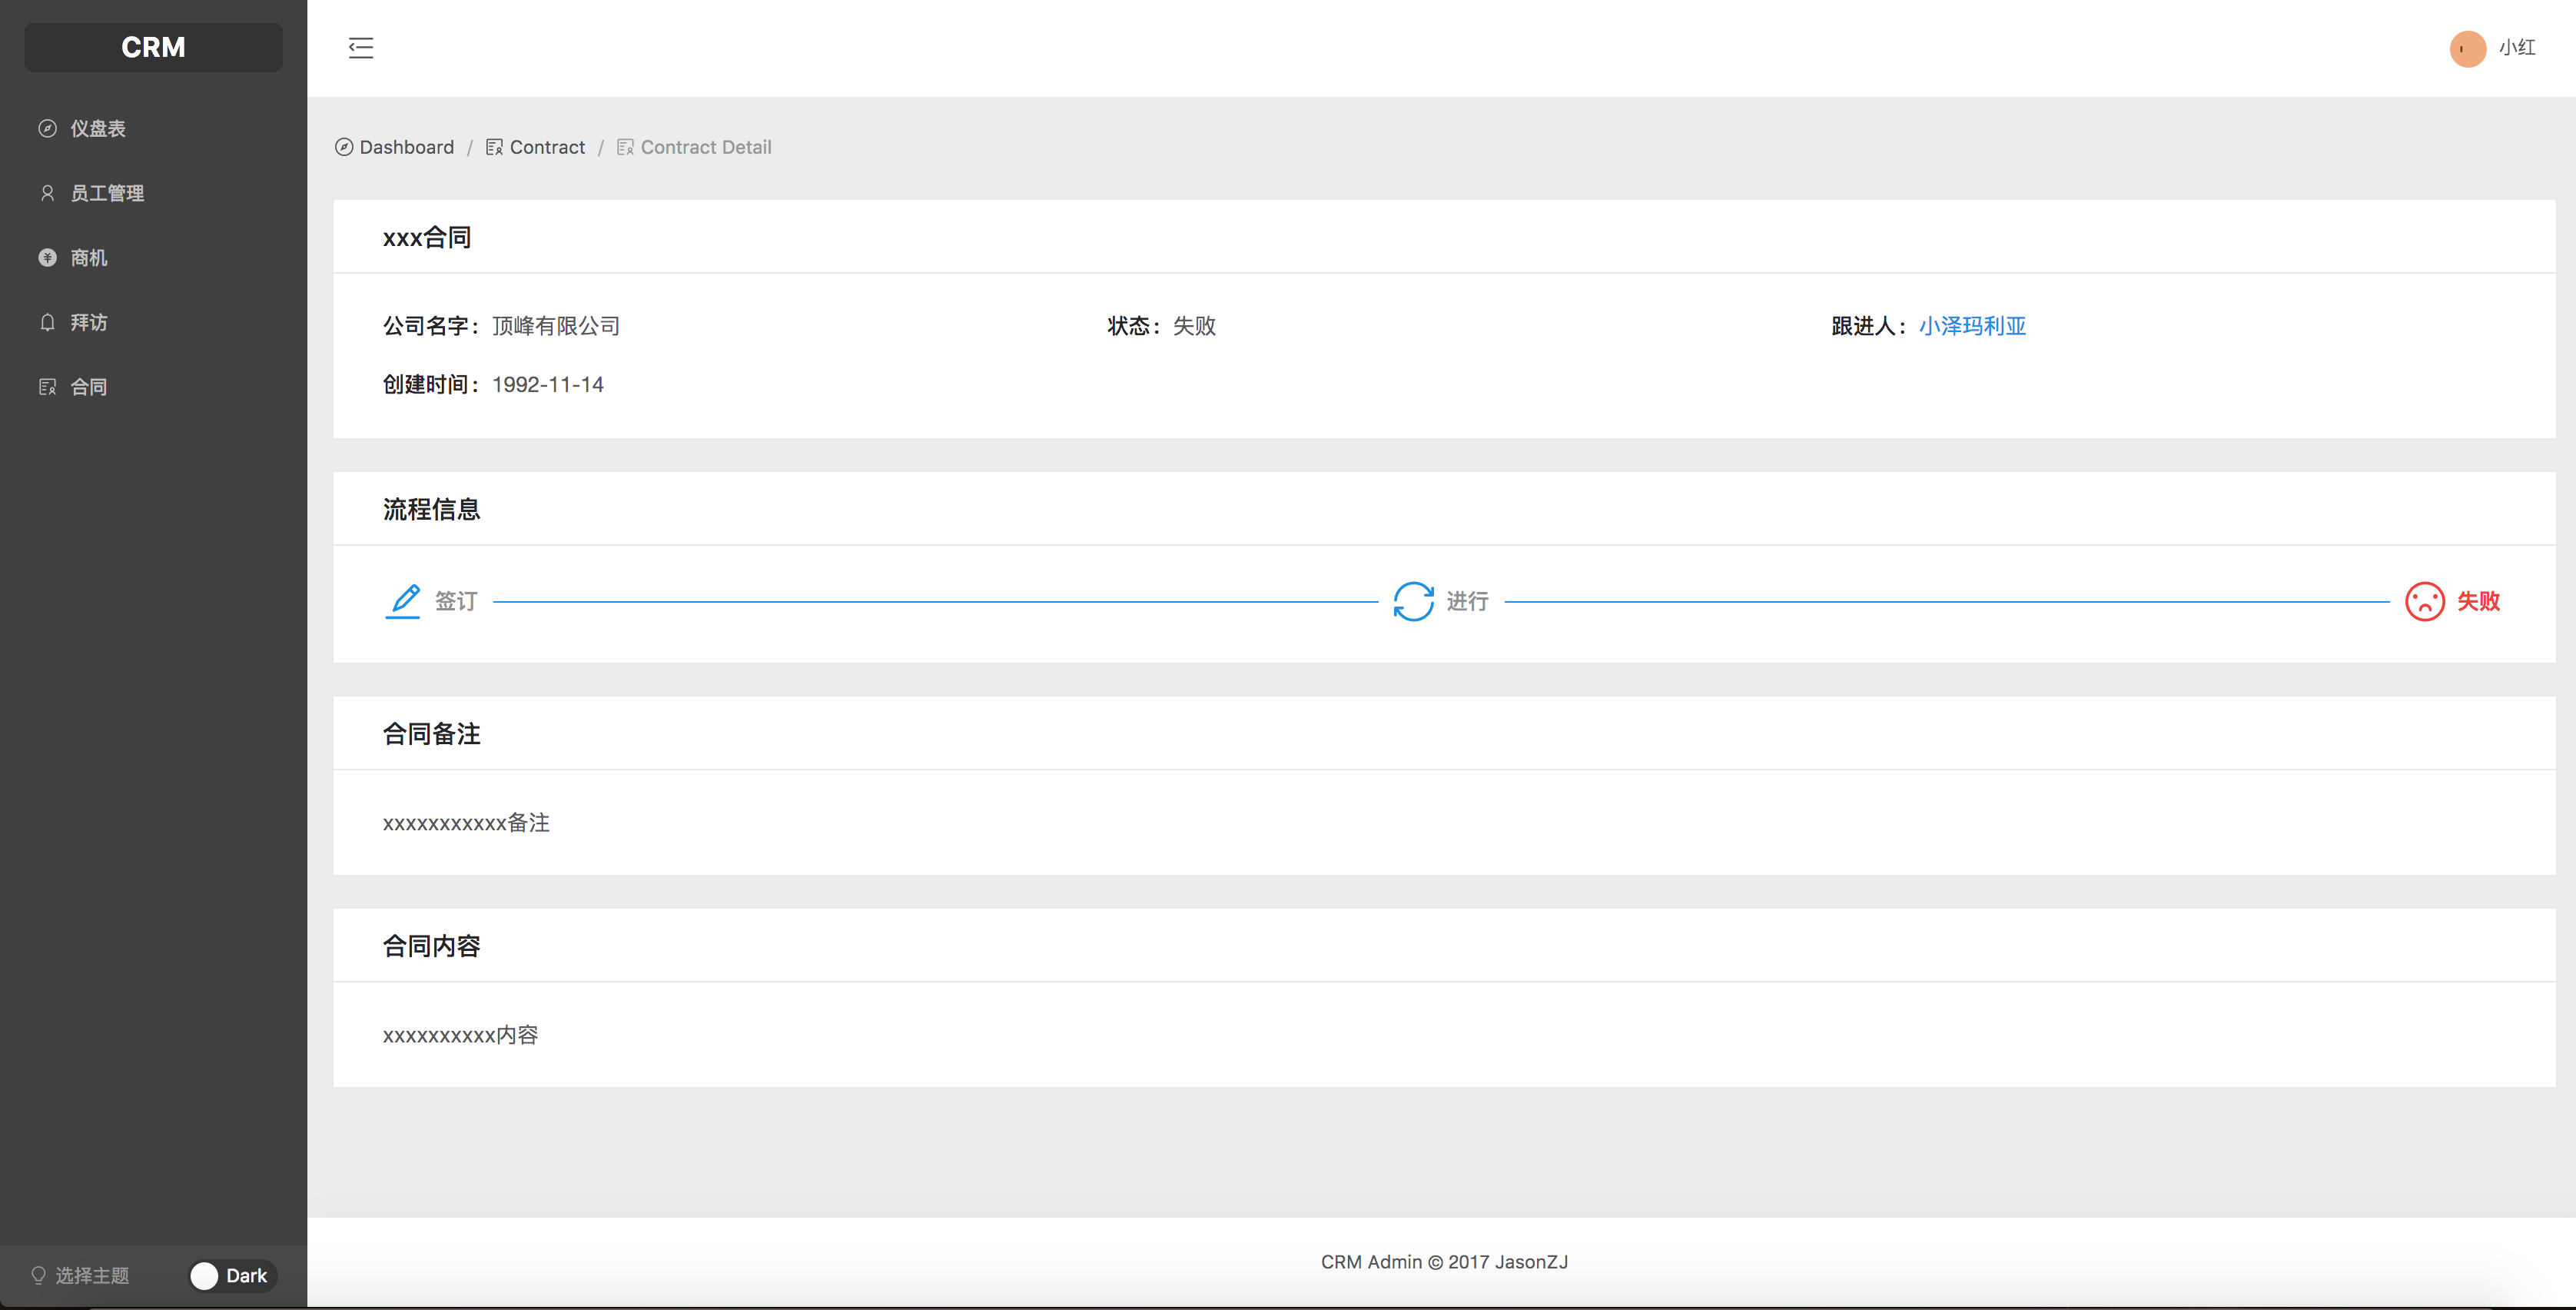Viewport: 2576px width, 1310px height.
Task: Go to 合同 in the sidebar
Action: pos(89,387)
